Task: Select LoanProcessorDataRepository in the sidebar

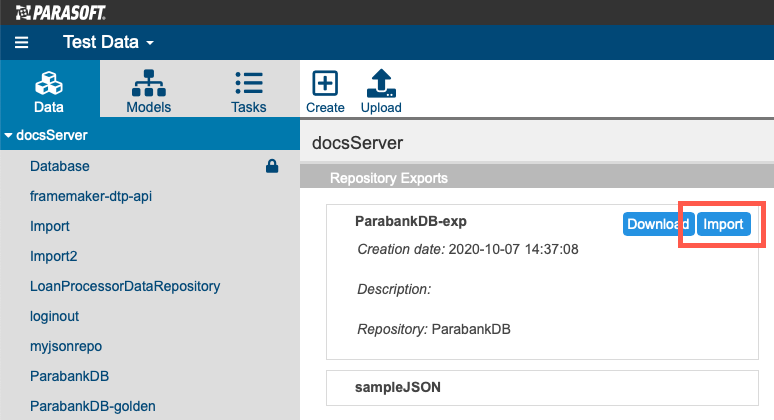Action: (125, 286)
